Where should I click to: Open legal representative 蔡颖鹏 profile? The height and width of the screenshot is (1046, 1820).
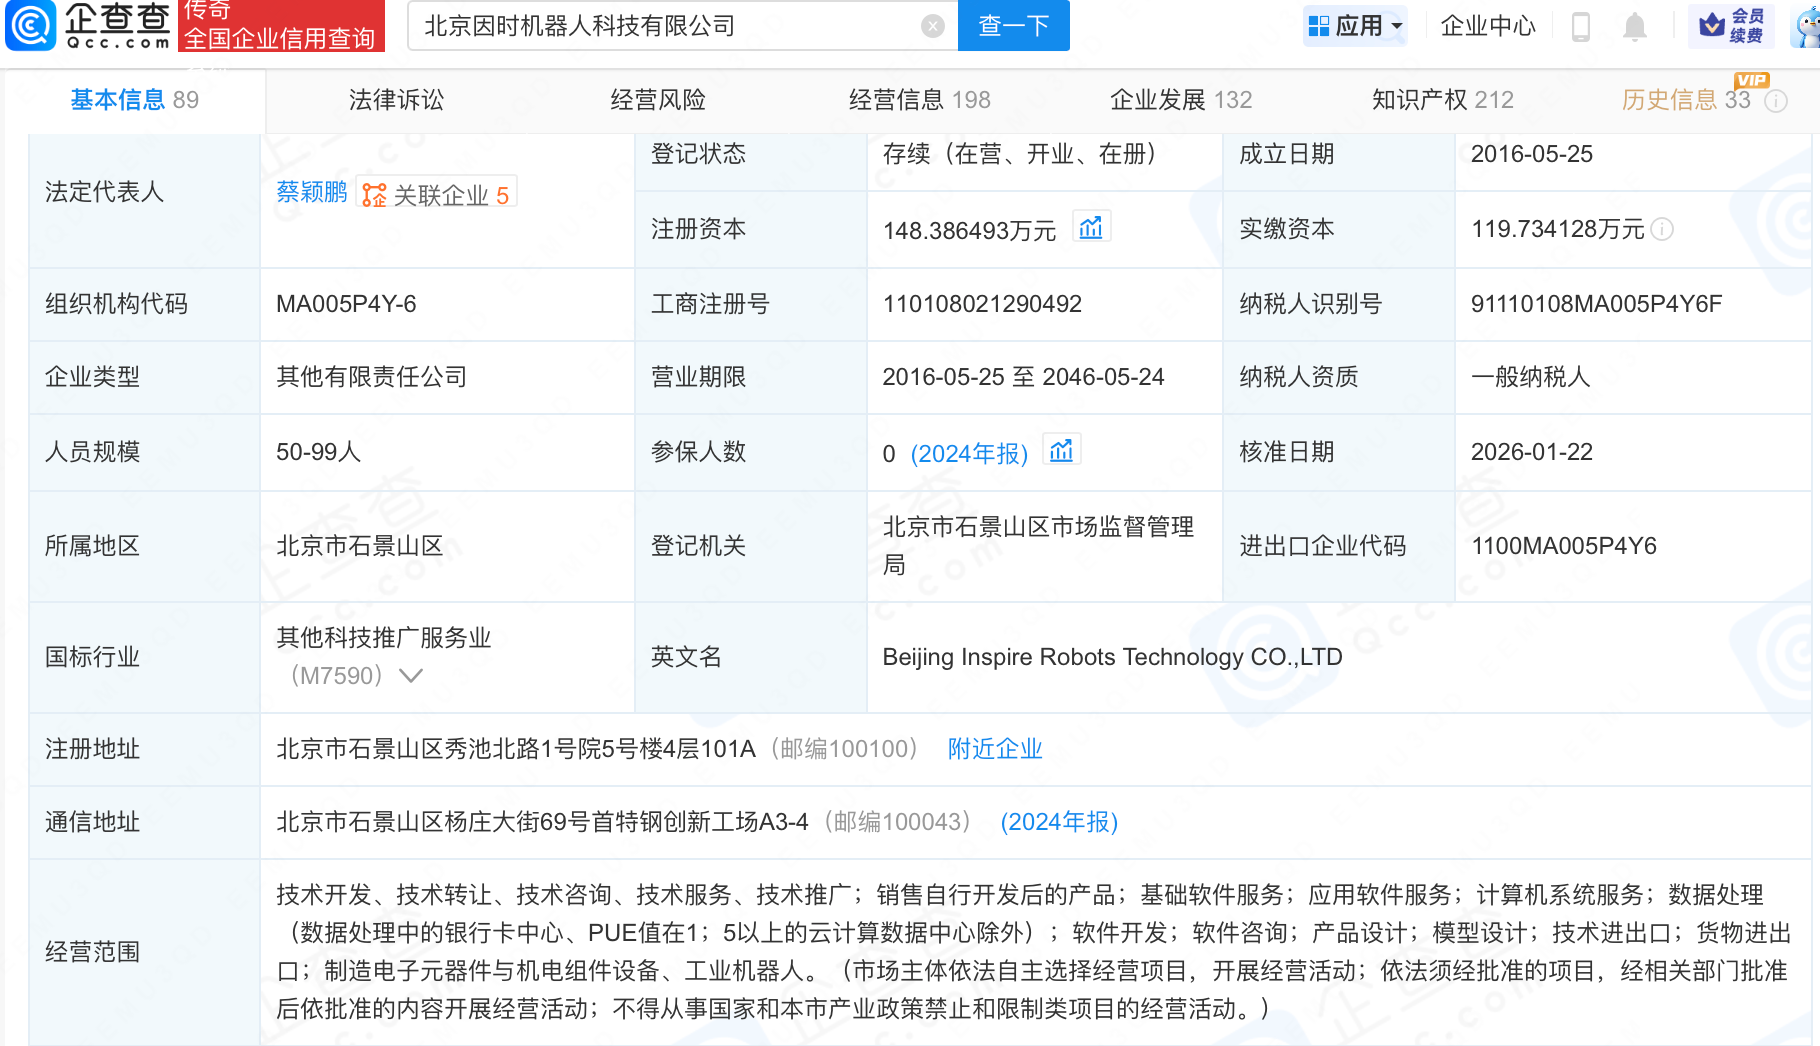pos(312,192)
